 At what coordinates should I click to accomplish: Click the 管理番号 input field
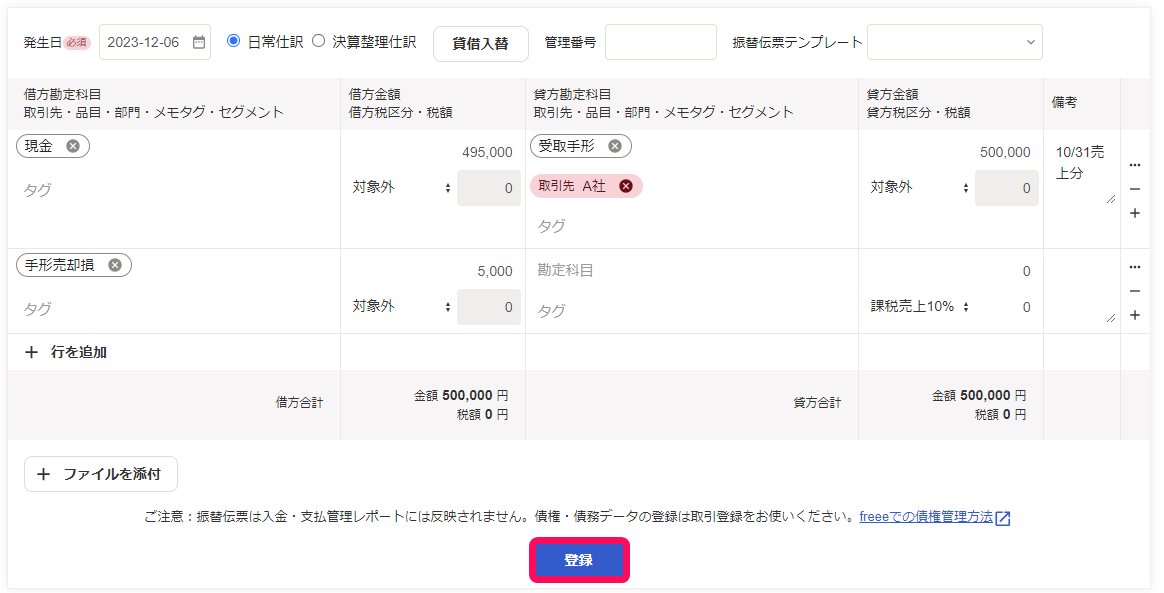(661, 42)
